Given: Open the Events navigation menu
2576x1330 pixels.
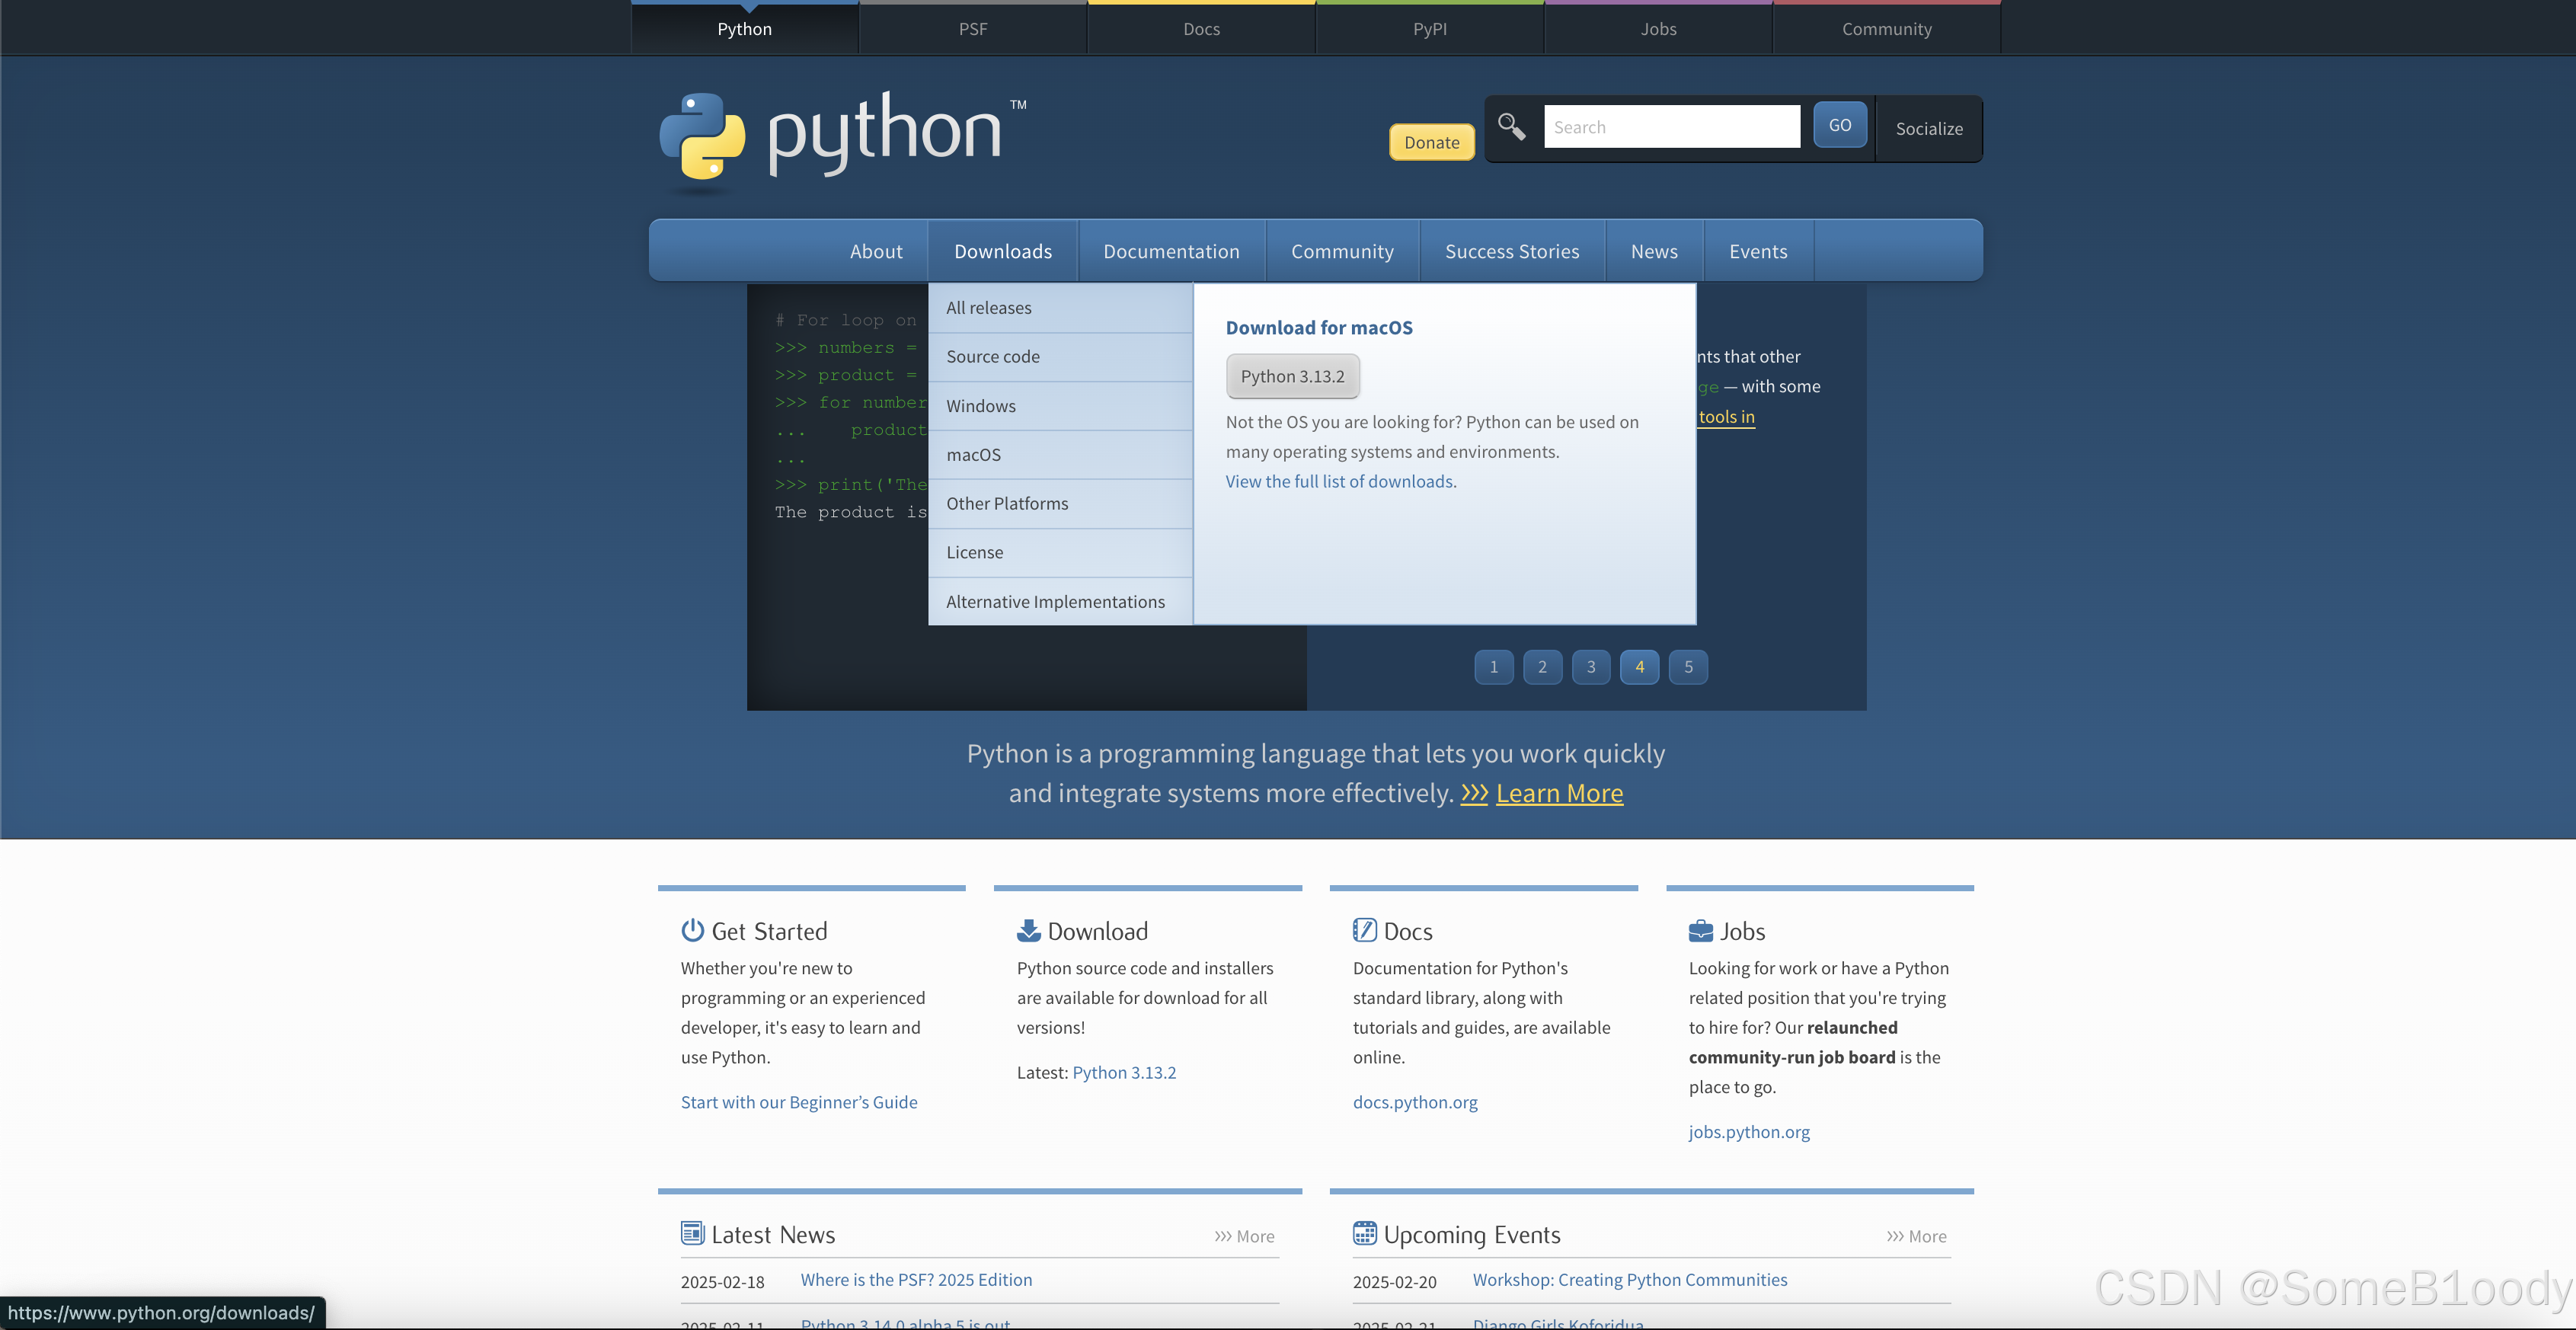Looking at the screenshot, I should (x=1758, y=251).
